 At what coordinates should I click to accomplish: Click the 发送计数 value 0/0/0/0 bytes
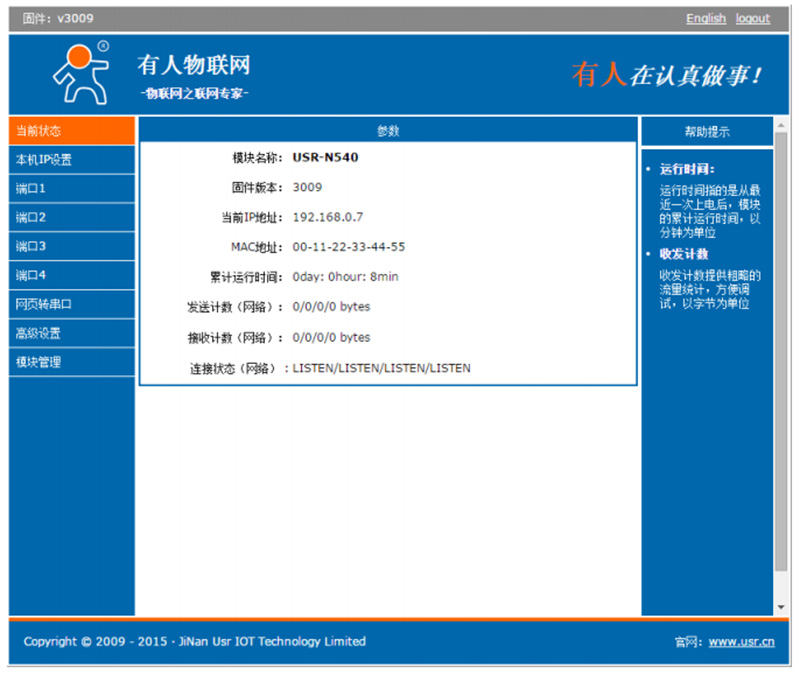331,307
